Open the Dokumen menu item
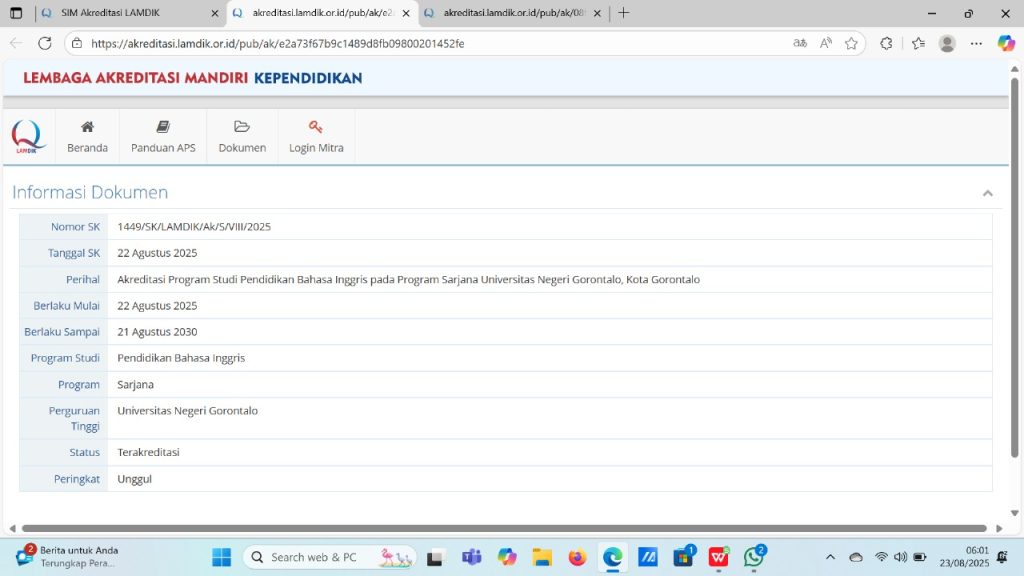 [x=242, y=136]
